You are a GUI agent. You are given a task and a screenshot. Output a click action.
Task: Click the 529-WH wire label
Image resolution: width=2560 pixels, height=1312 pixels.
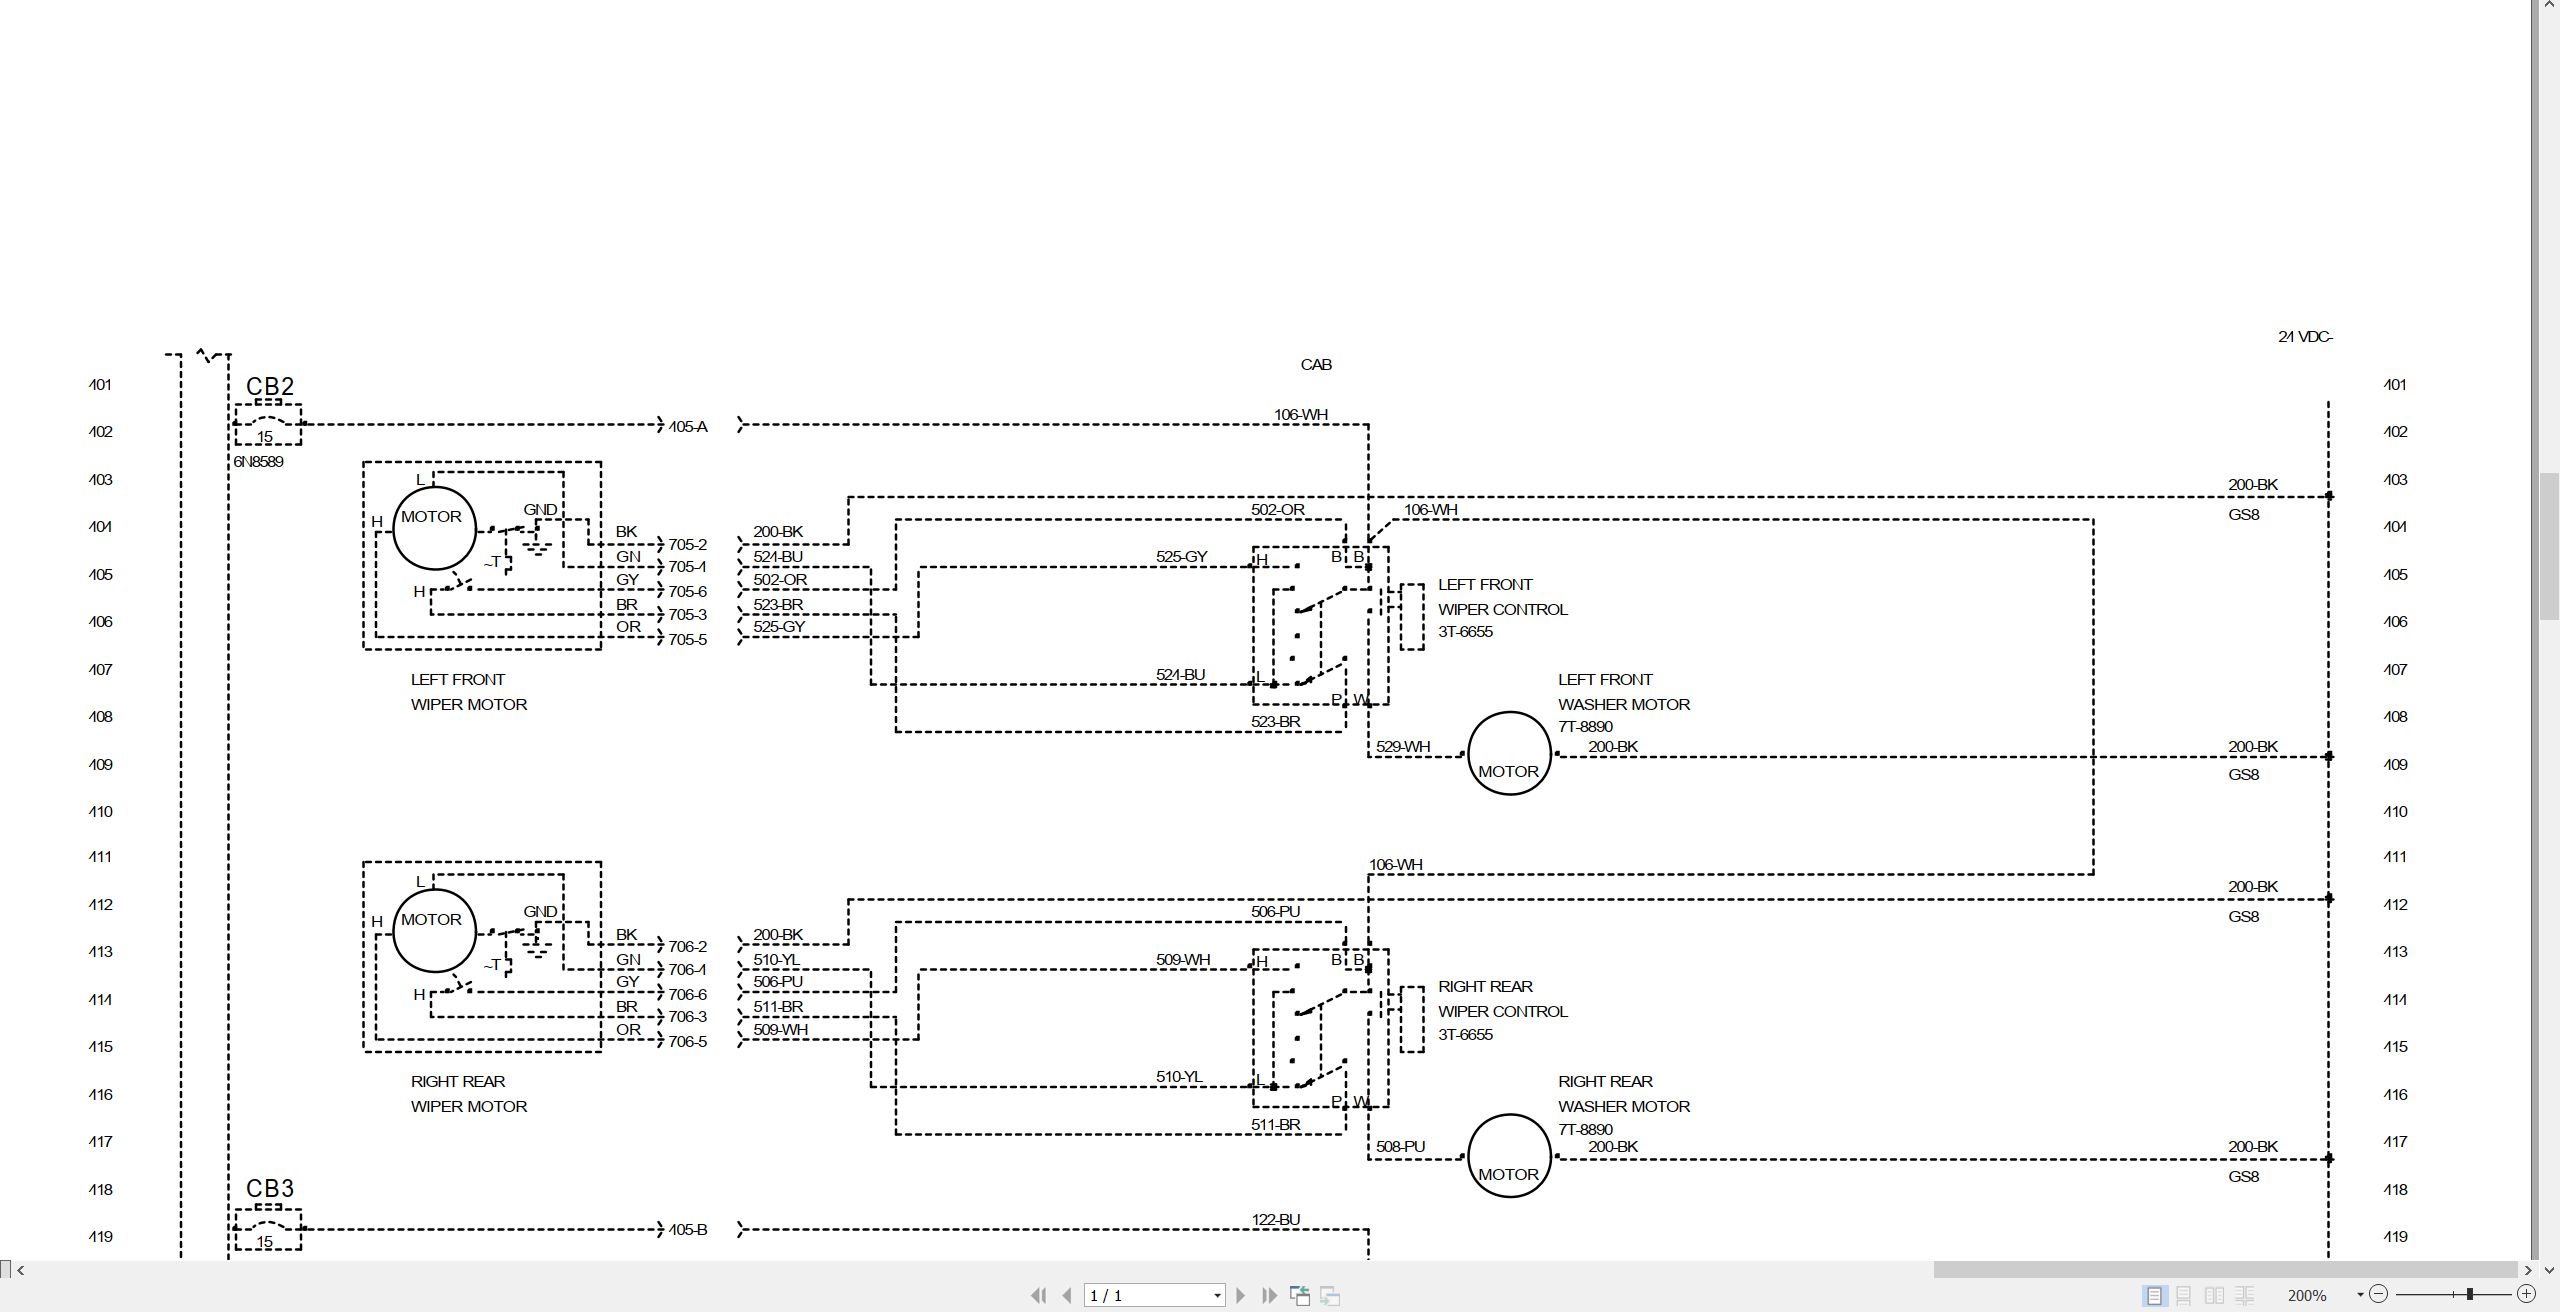point(1403,747)
